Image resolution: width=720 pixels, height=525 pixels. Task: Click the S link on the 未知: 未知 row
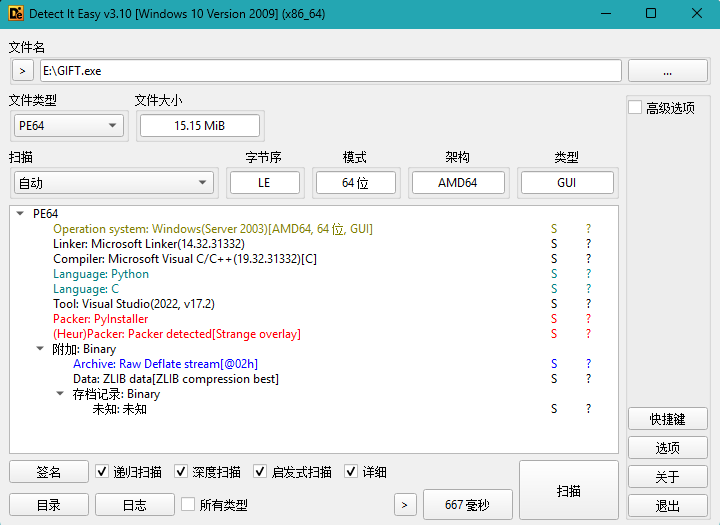pyautogui.click(x=554, y=409)
